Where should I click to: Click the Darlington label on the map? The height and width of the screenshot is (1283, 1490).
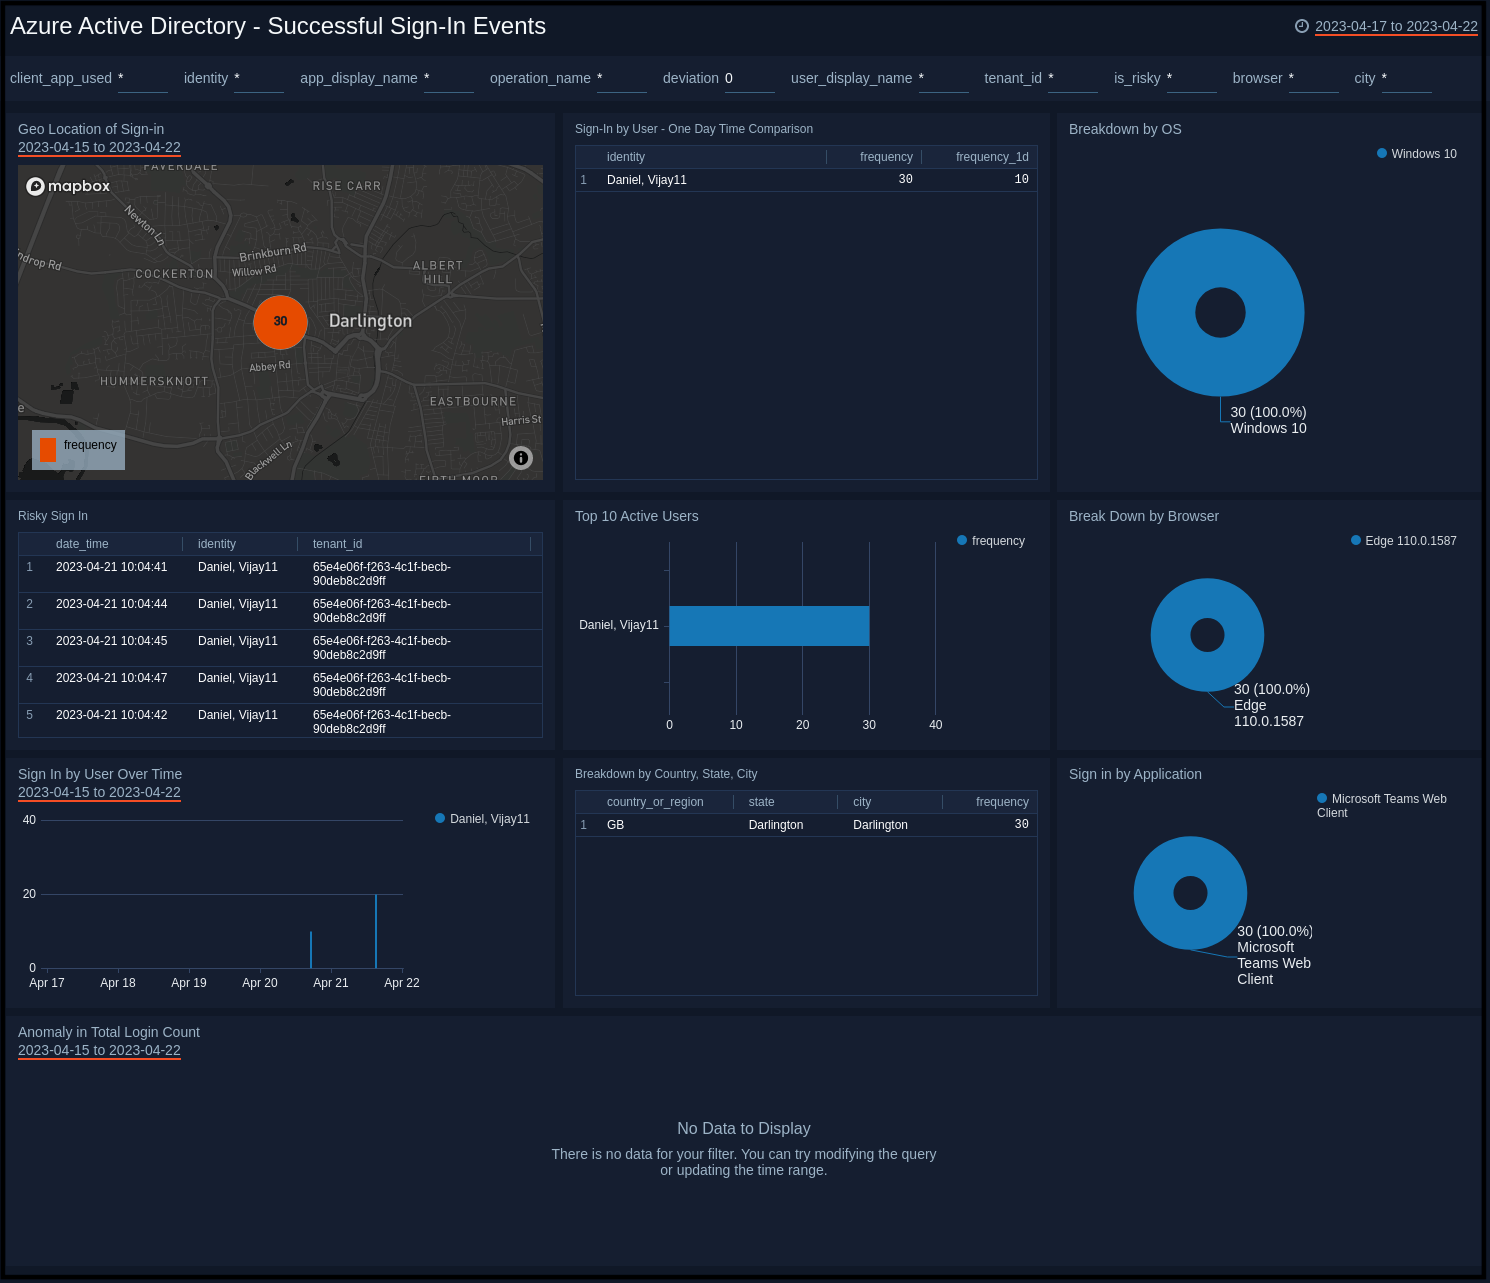370,321
